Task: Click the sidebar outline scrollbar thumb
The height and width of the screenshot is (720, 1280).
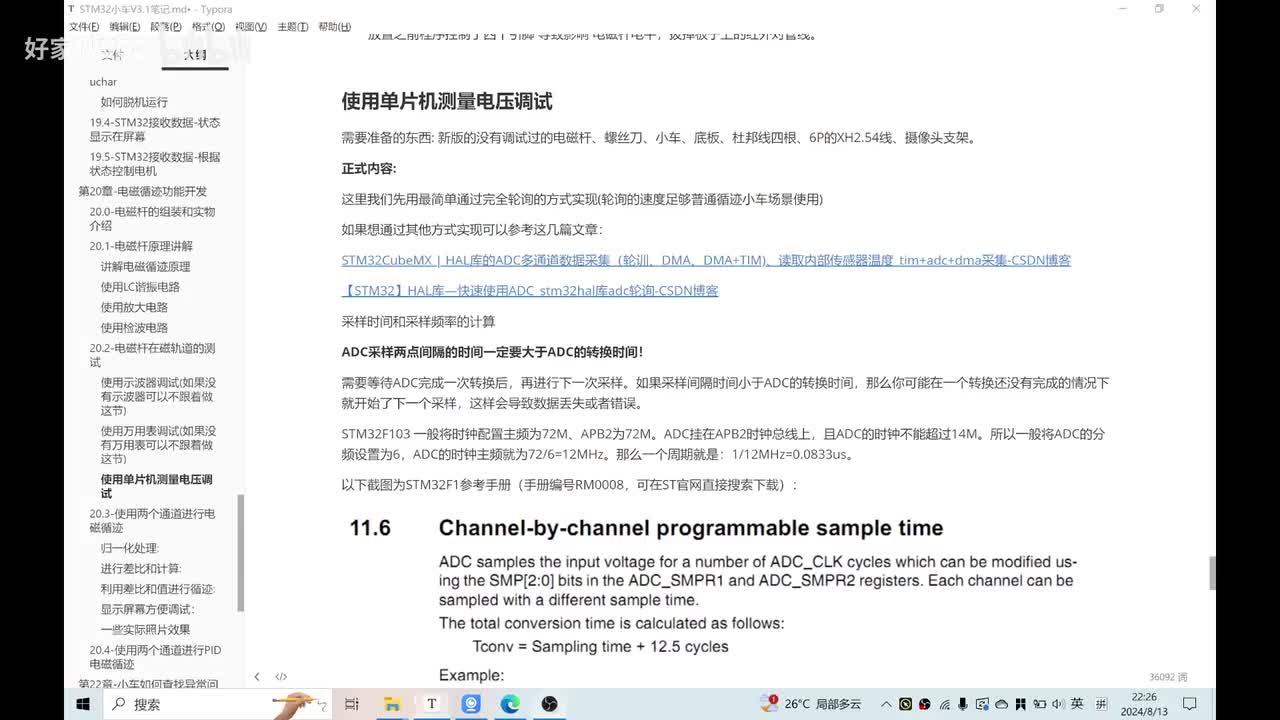Action: pyautogui.click(x=240, y=553)
